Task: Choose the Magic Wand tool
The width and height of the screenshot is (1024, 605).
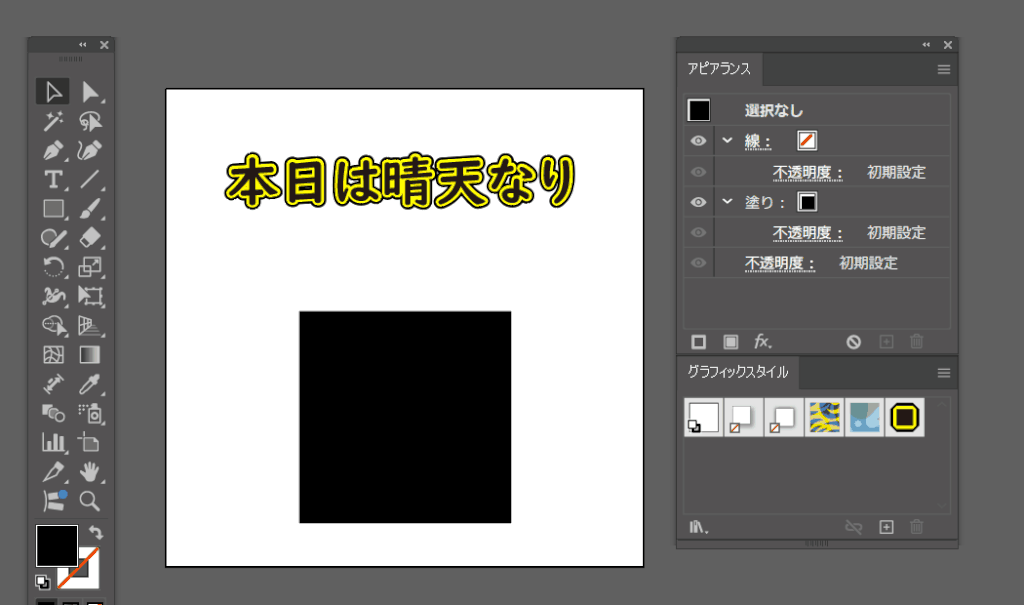Action: click(53, 121)
